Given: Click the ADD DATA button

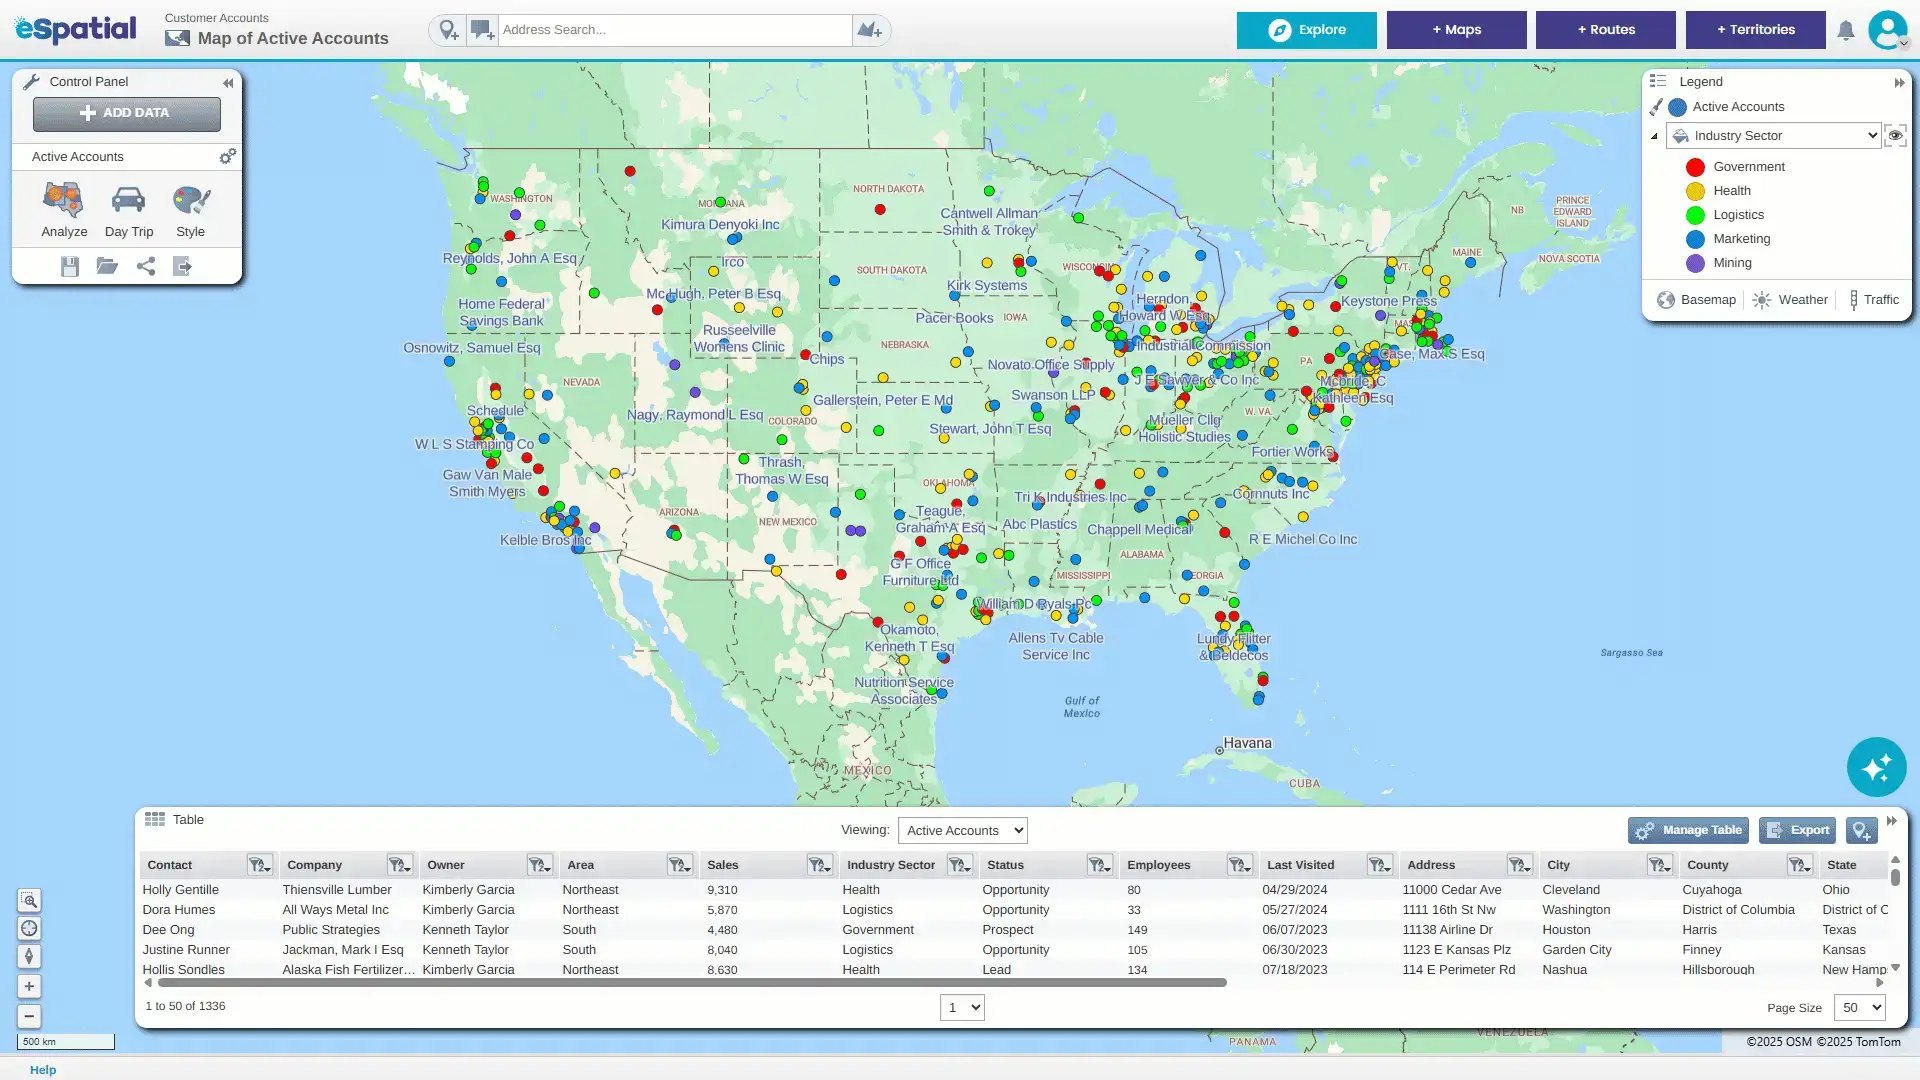Looking at the screenshot, I should (x=127, y=113).
